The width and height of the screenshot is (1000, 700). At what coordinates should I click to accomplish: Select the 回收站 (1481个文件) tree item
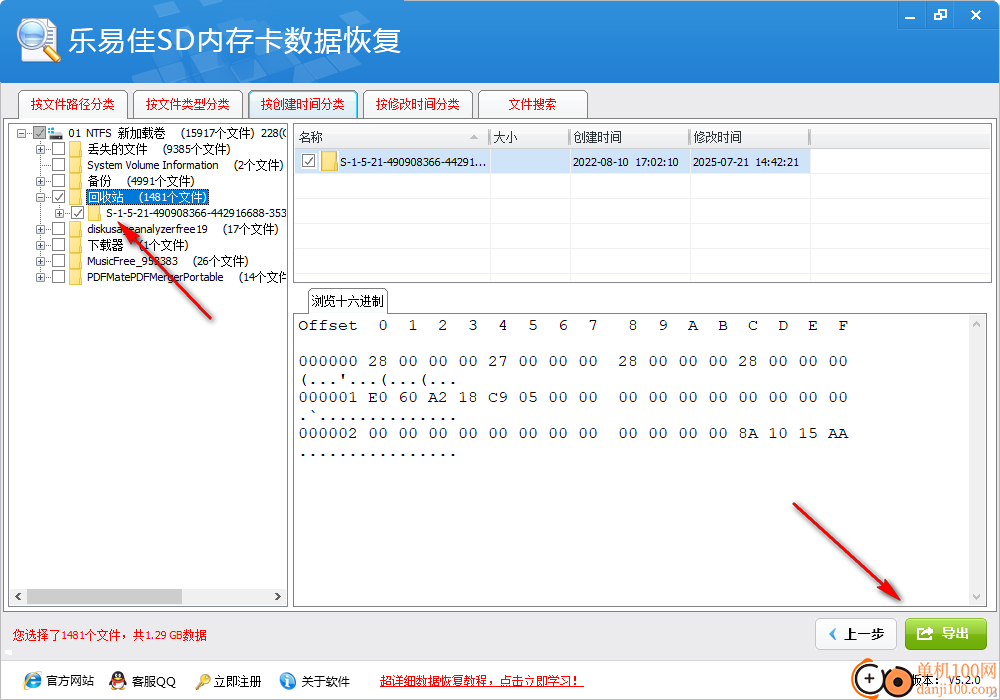147,197
